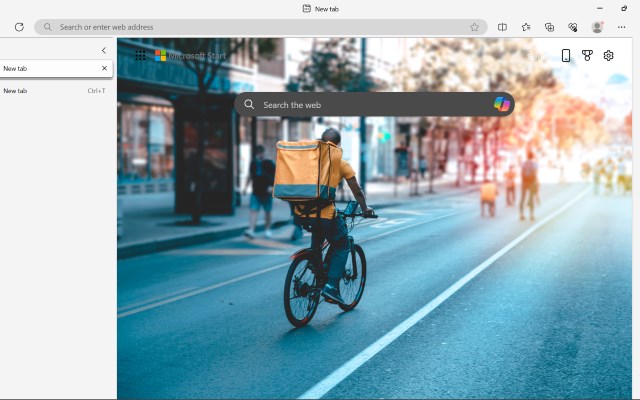640x400 pixels.
Task: Open Microsoft Rewards trophy icon
Action: tap(587, 56)
